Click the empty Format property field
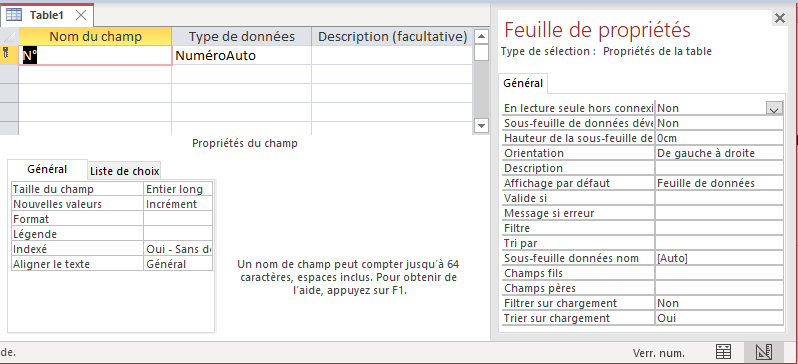The image size is (798, 364). (x=178, y=219)
